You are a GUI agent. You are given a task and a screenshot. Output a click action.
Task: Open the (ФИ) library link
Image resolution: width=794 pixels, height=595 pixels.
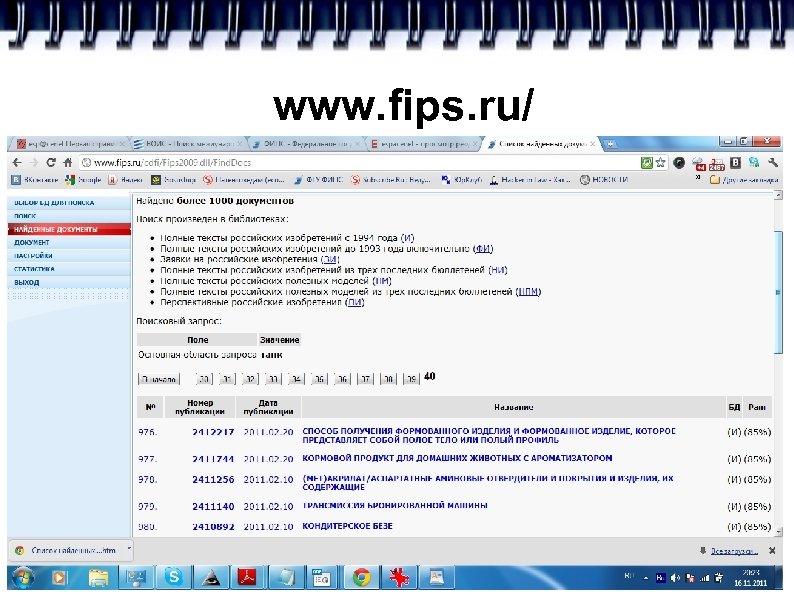pos(483,249)
